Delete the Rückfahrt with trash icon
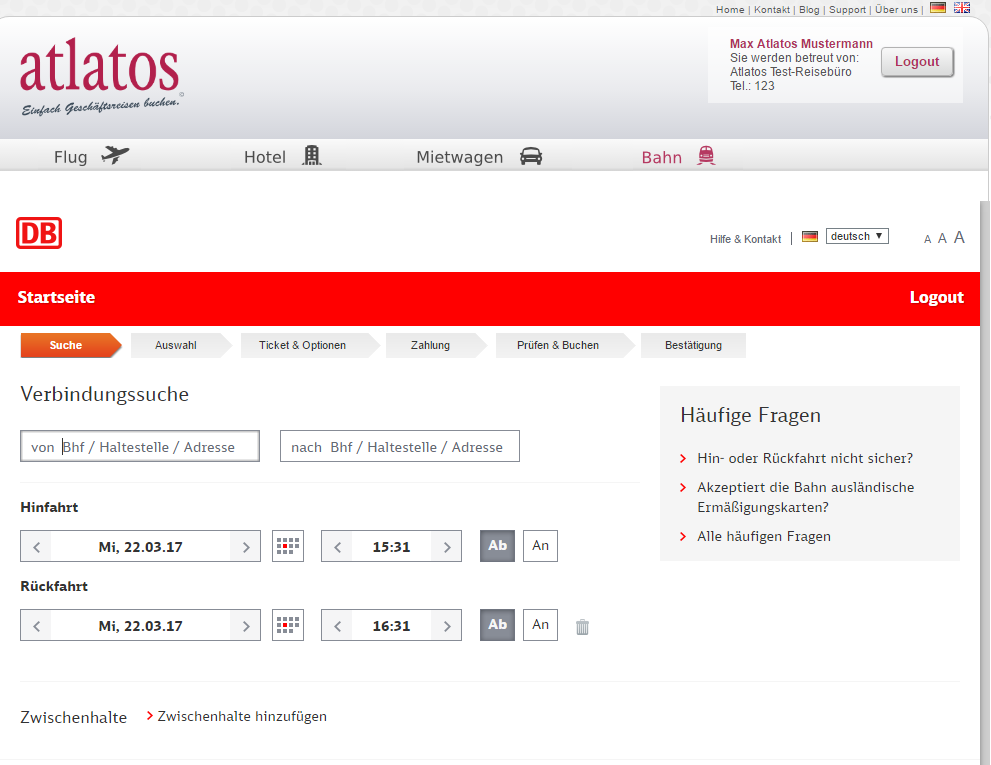991x765 pixels. 582,627
